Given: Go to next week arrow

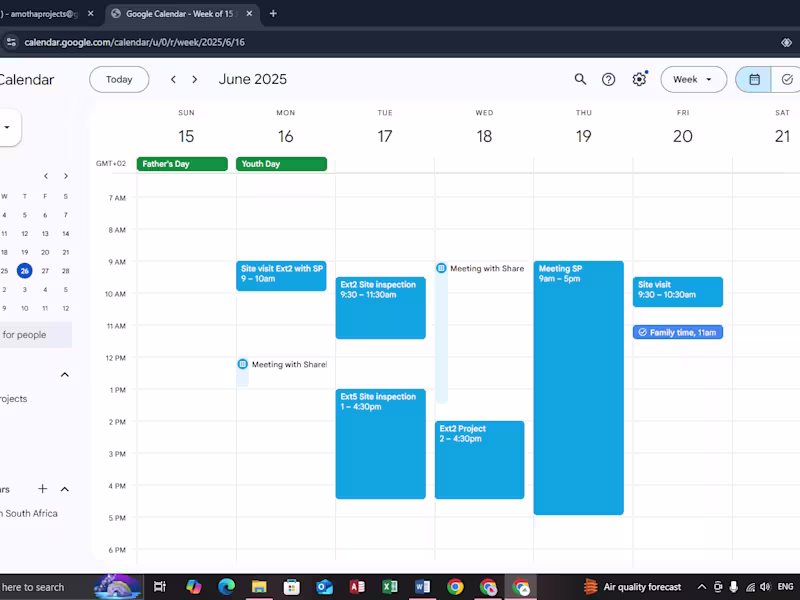Looking at the screenshot, I should click(x=194, y=79).
